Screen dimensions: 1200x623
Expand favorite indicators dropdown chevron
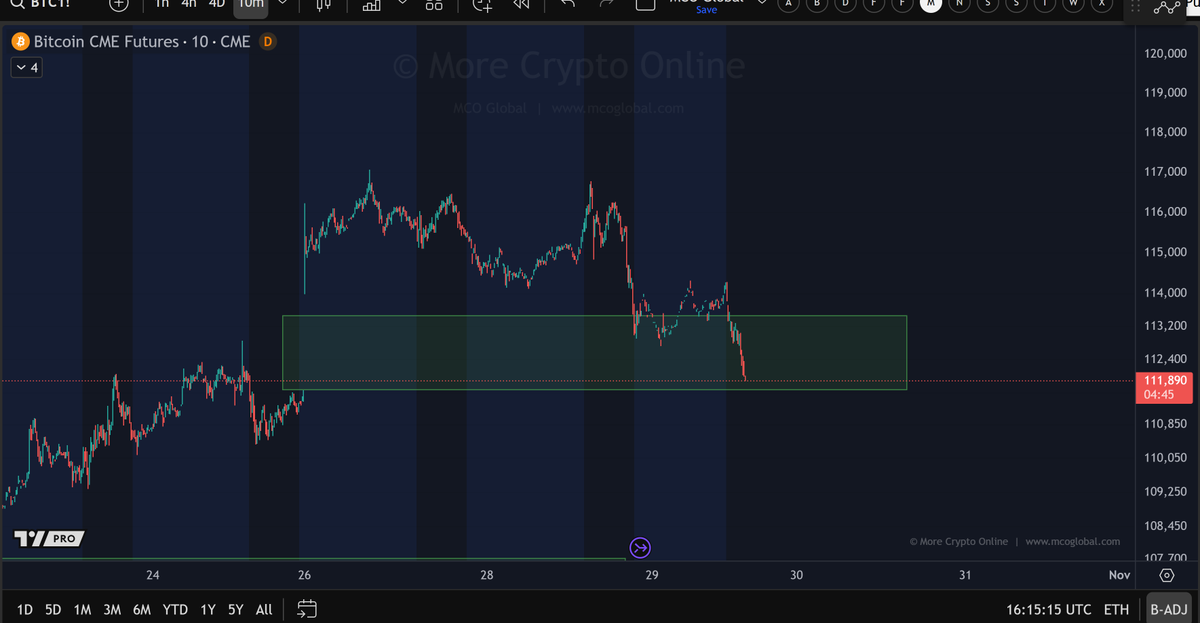(402, 4)
